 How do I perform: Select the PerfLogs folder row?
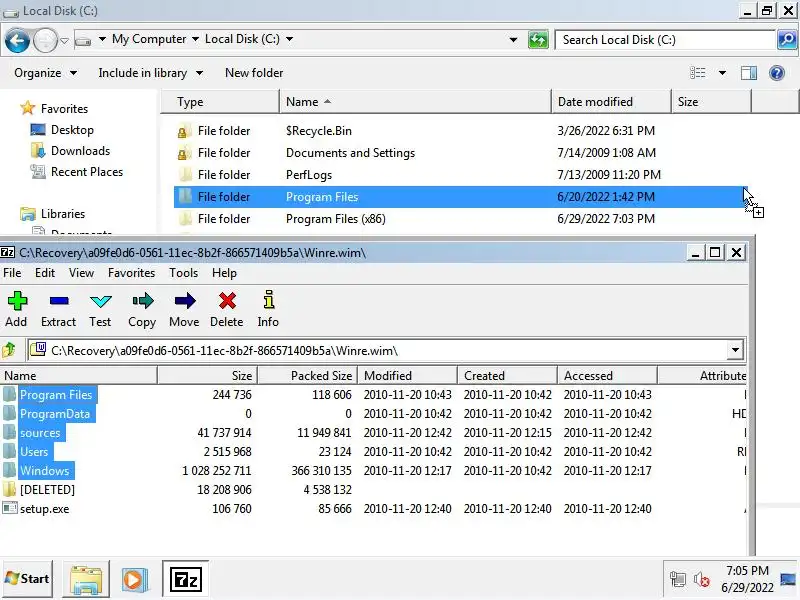(460, 174)
